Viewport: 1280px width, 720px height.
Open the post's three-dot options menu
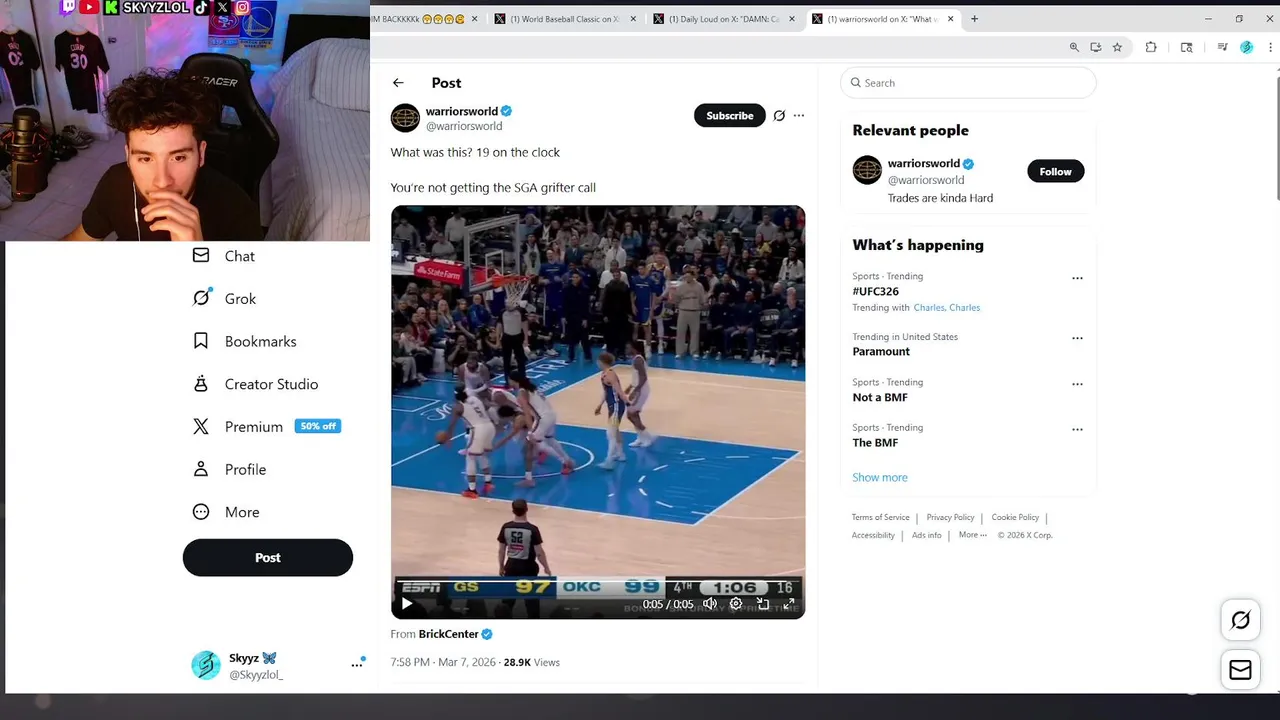point(799,116)
